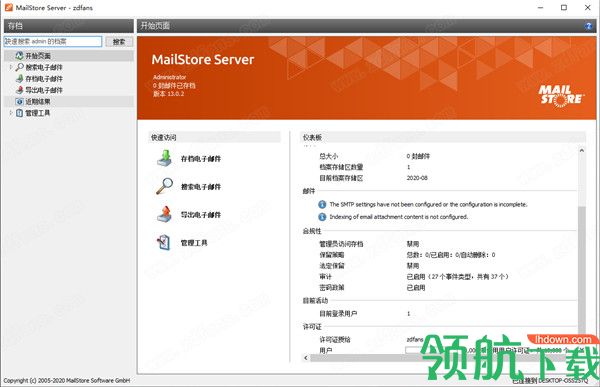Focus the quick search admin archive field
The image size is (600, 387).
click(53, 41)
